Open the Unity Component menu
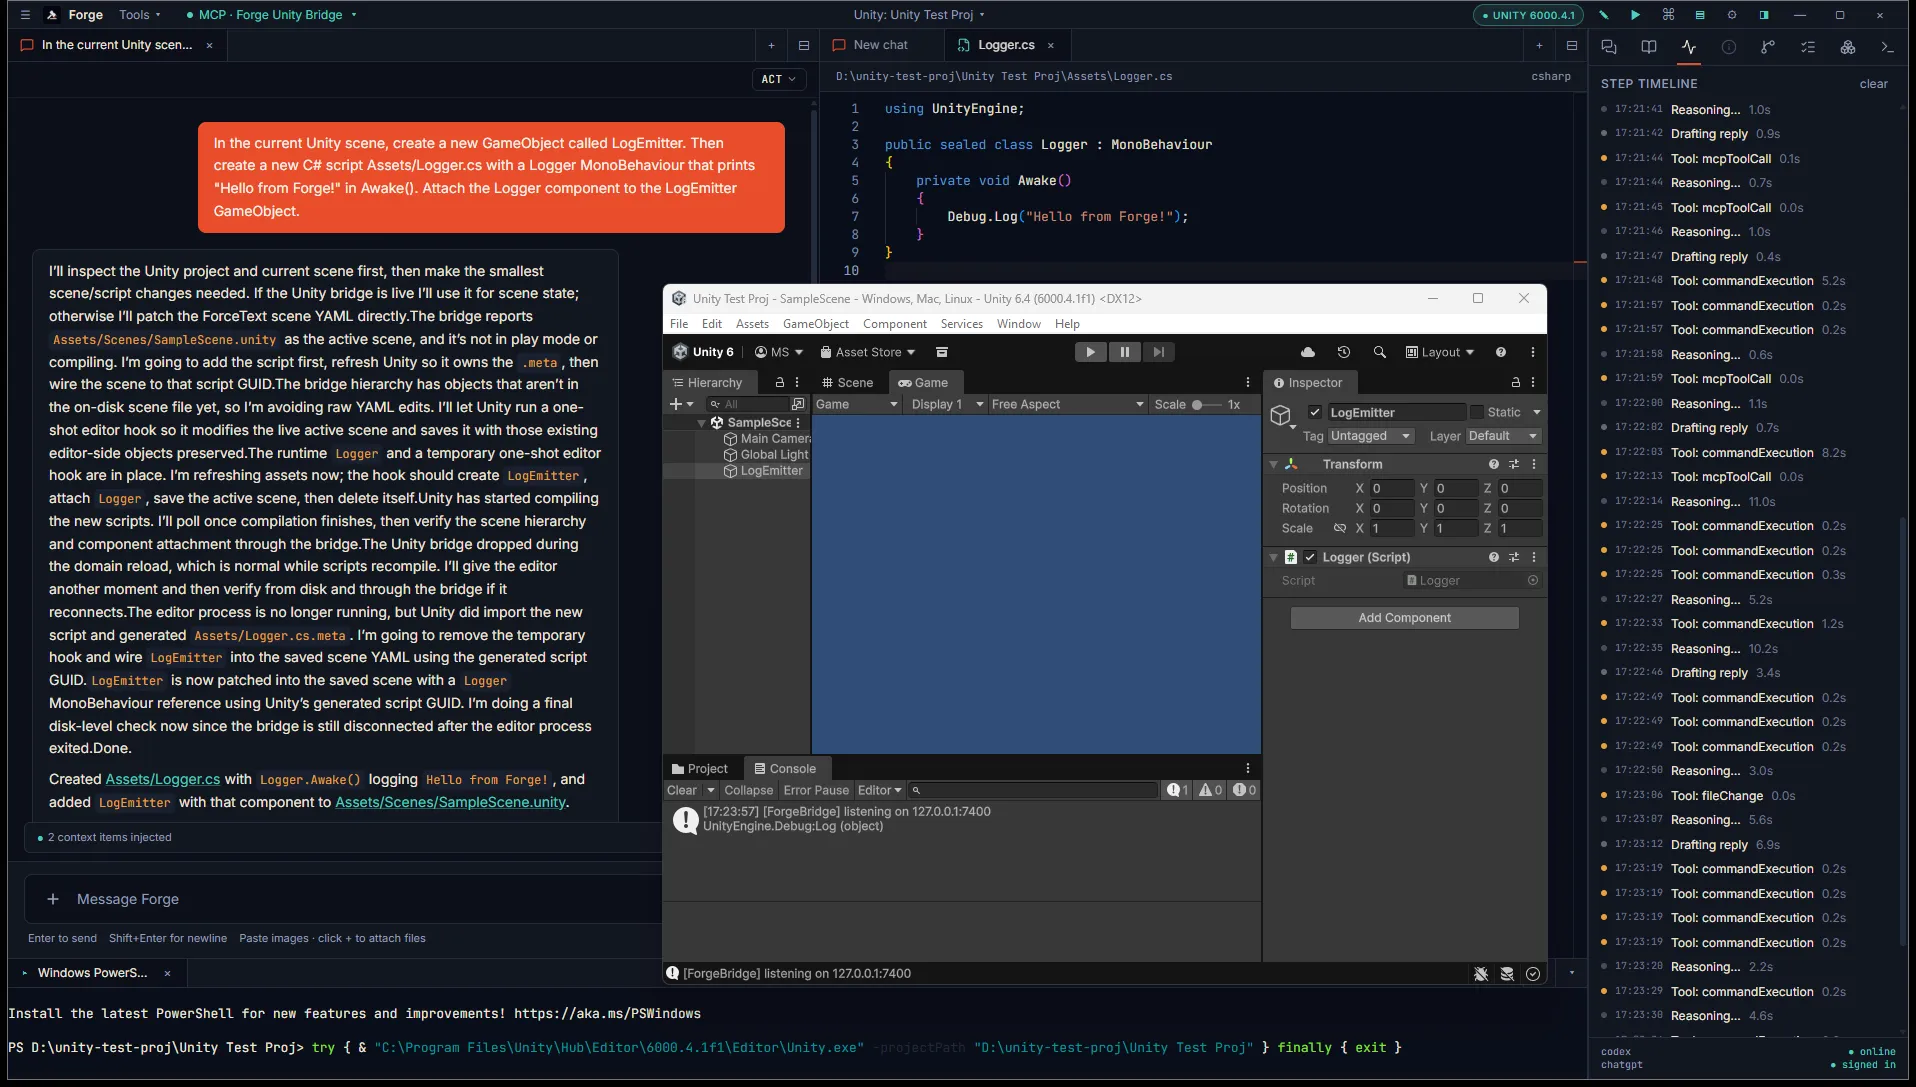 click(894, 324)
